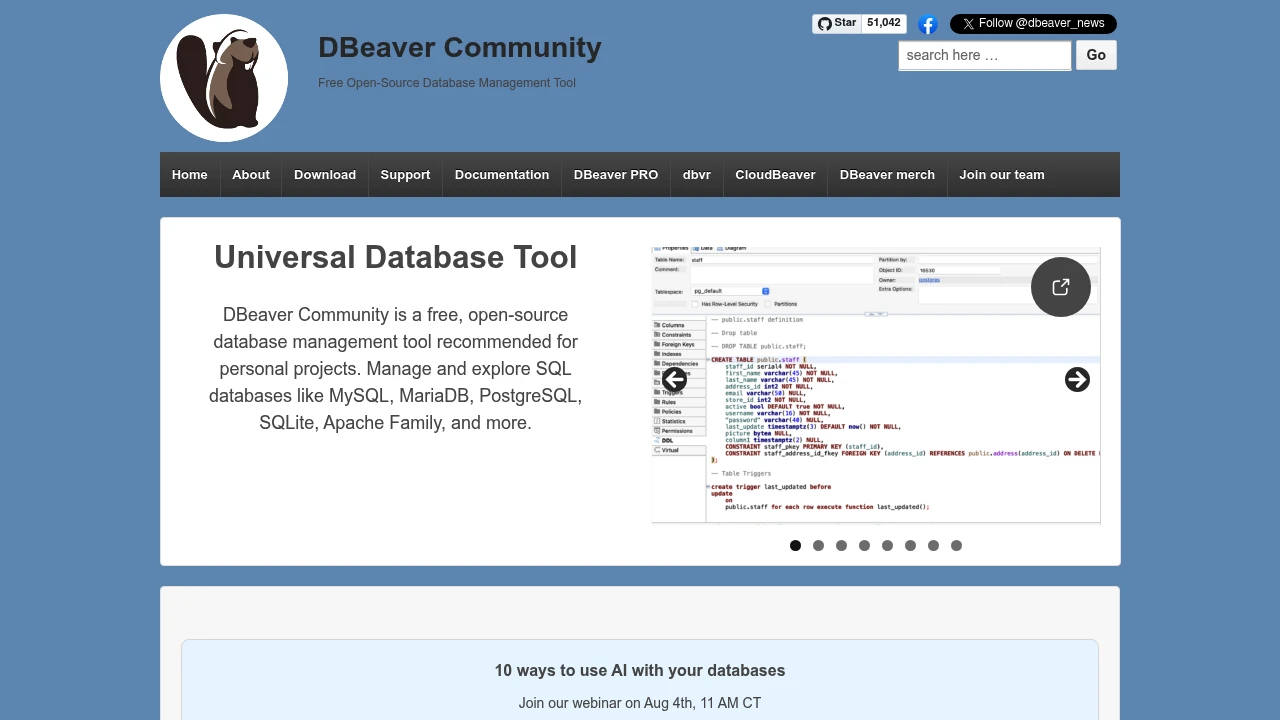The image size is (1280, 720).
Task: Click the "Free Open-Source Database Management Tool" tagline
Action: click(447, 83)
